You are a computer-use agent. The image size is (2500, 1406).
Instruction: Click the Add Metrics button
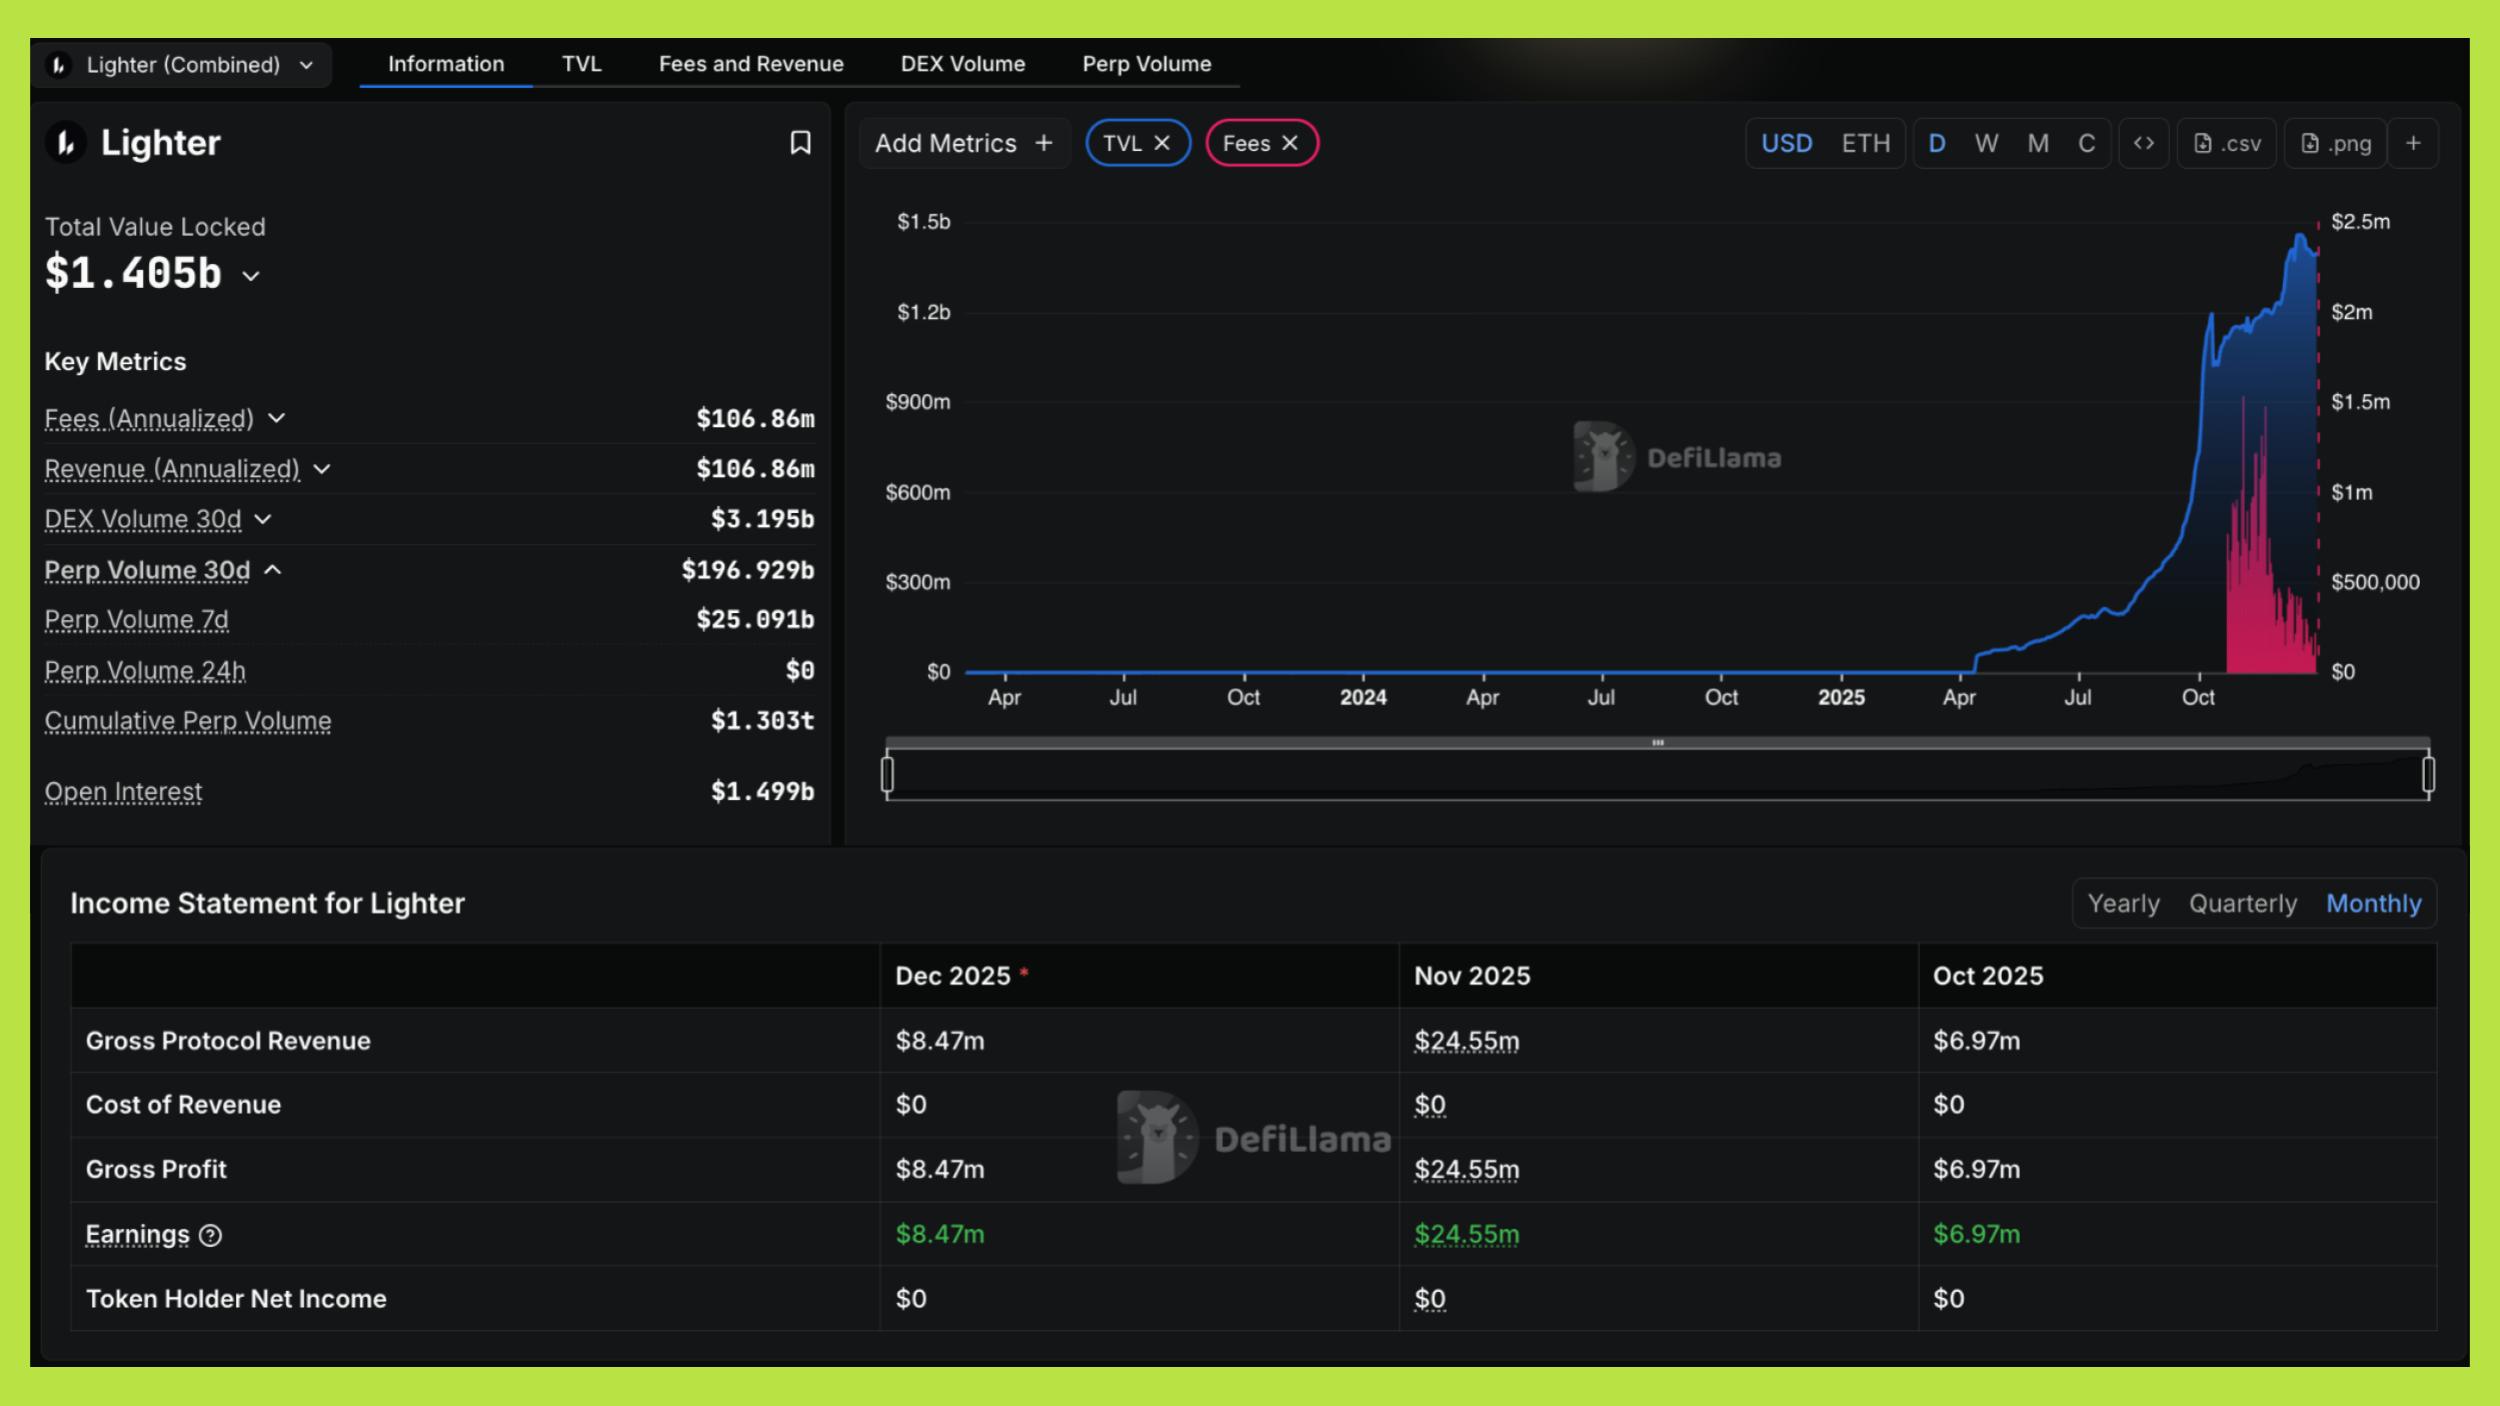click(963, 143)
